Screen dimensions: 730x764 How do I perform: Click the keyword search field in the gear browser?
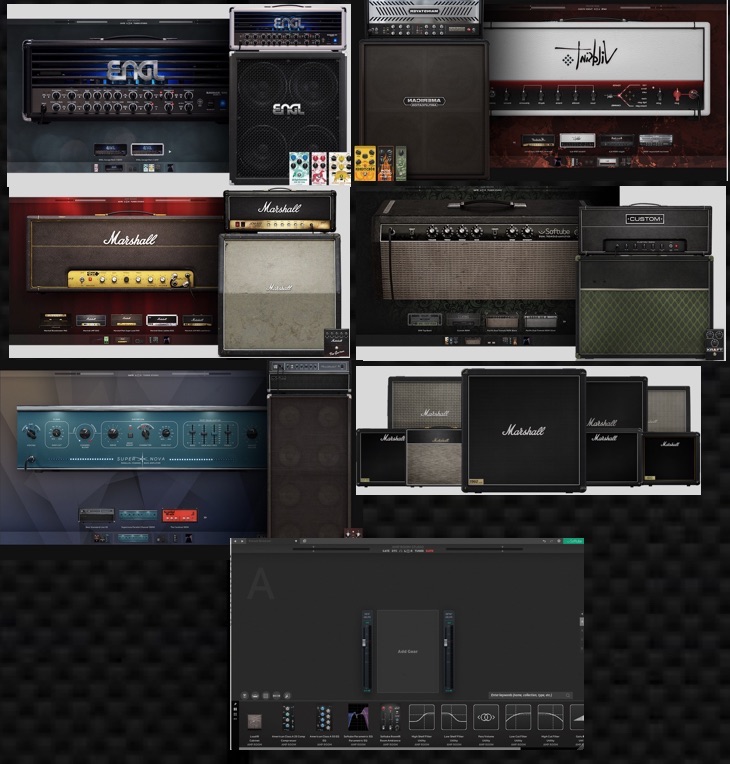tap(530, 695)
